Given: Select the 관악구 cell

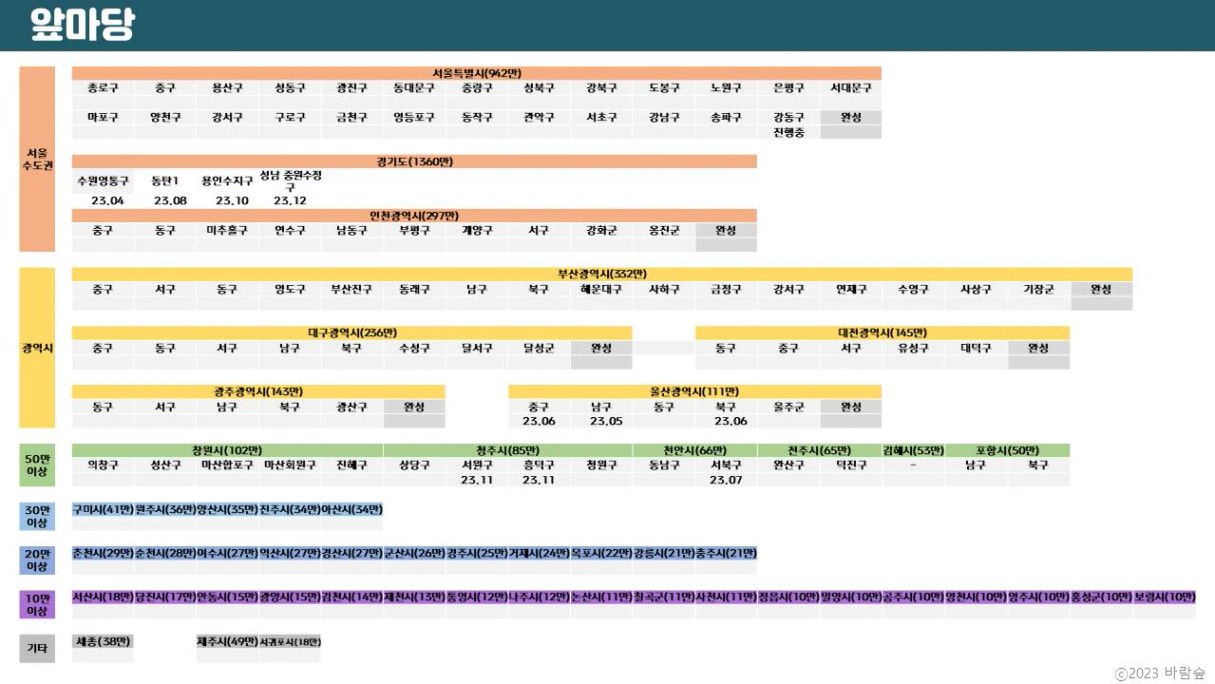Looking at the screenshot, I should coord(539,117).
